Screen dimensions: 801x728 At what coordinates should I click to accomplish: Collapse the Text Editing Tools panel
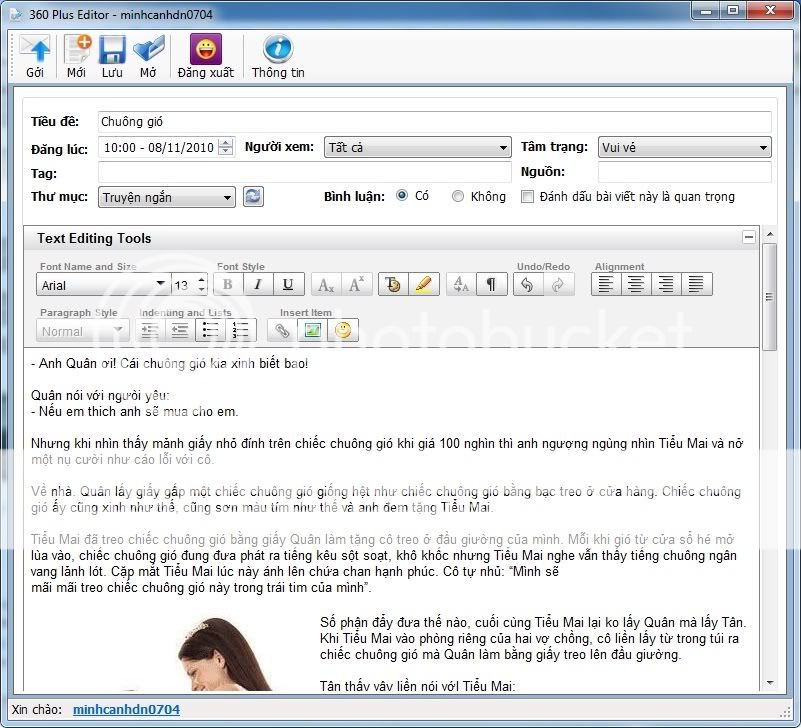[x=749, y=238]
